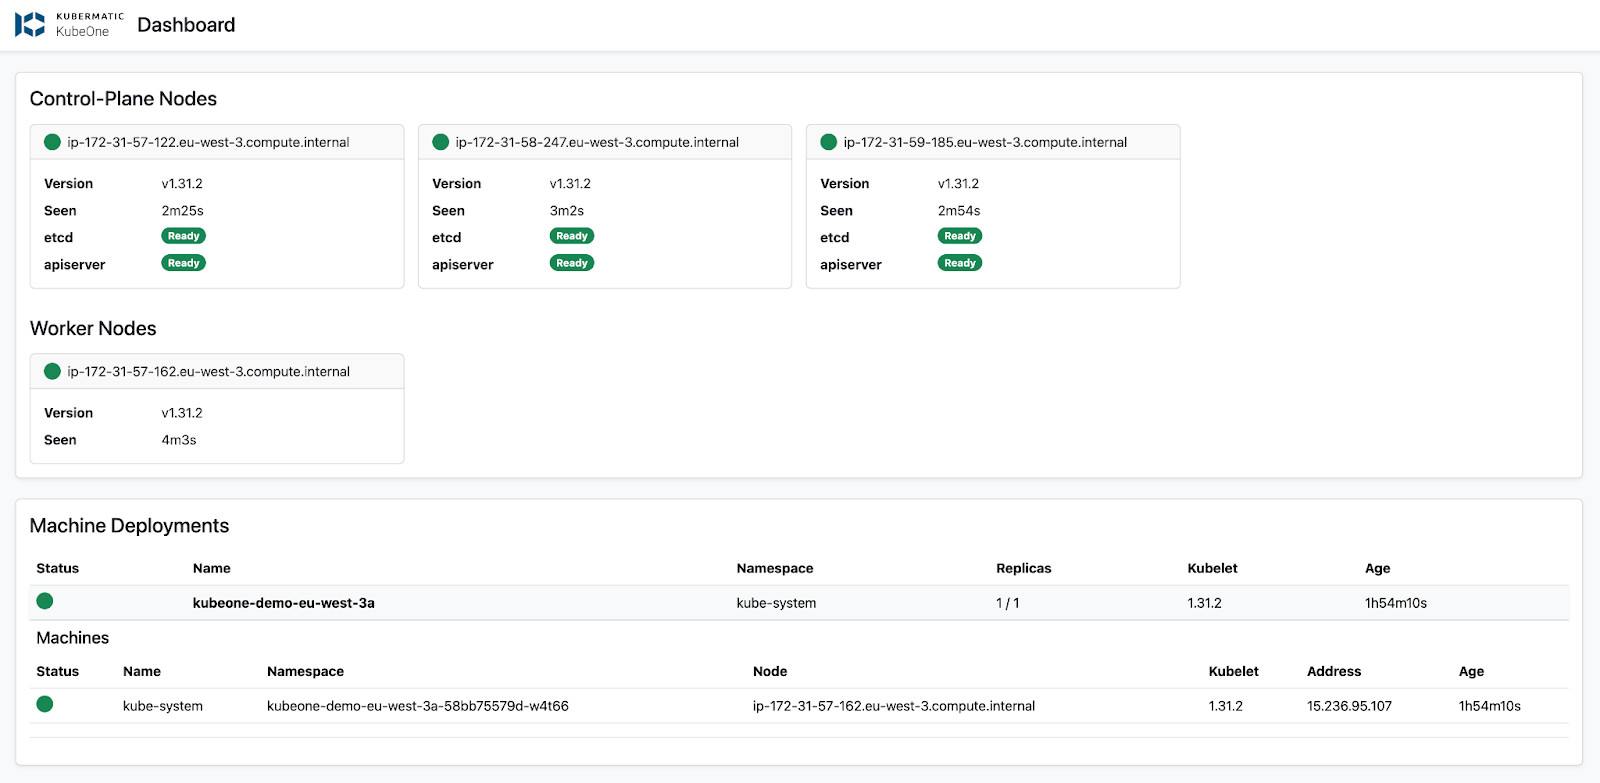Click green status dot of node ip-172-31-59-185

829,142
